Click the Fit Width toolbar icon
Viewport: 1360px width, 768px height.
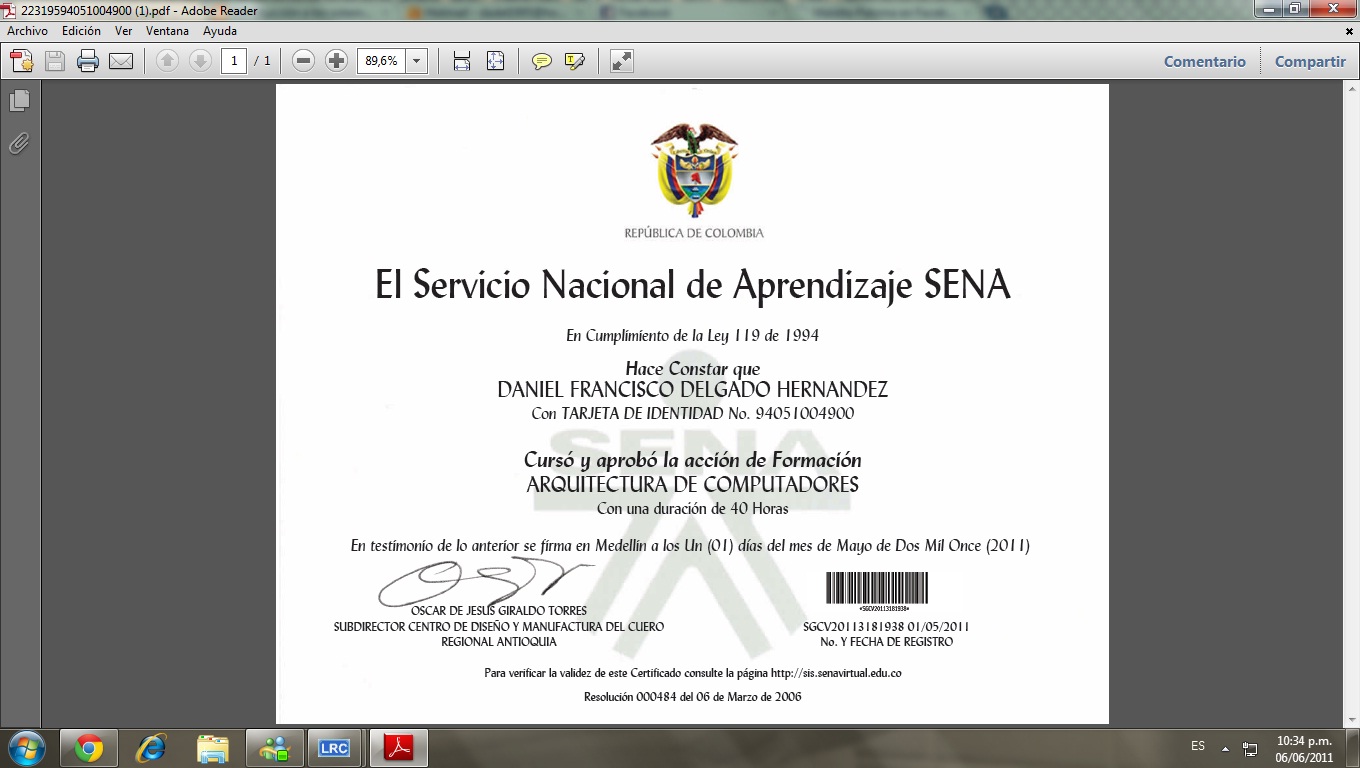460,60
